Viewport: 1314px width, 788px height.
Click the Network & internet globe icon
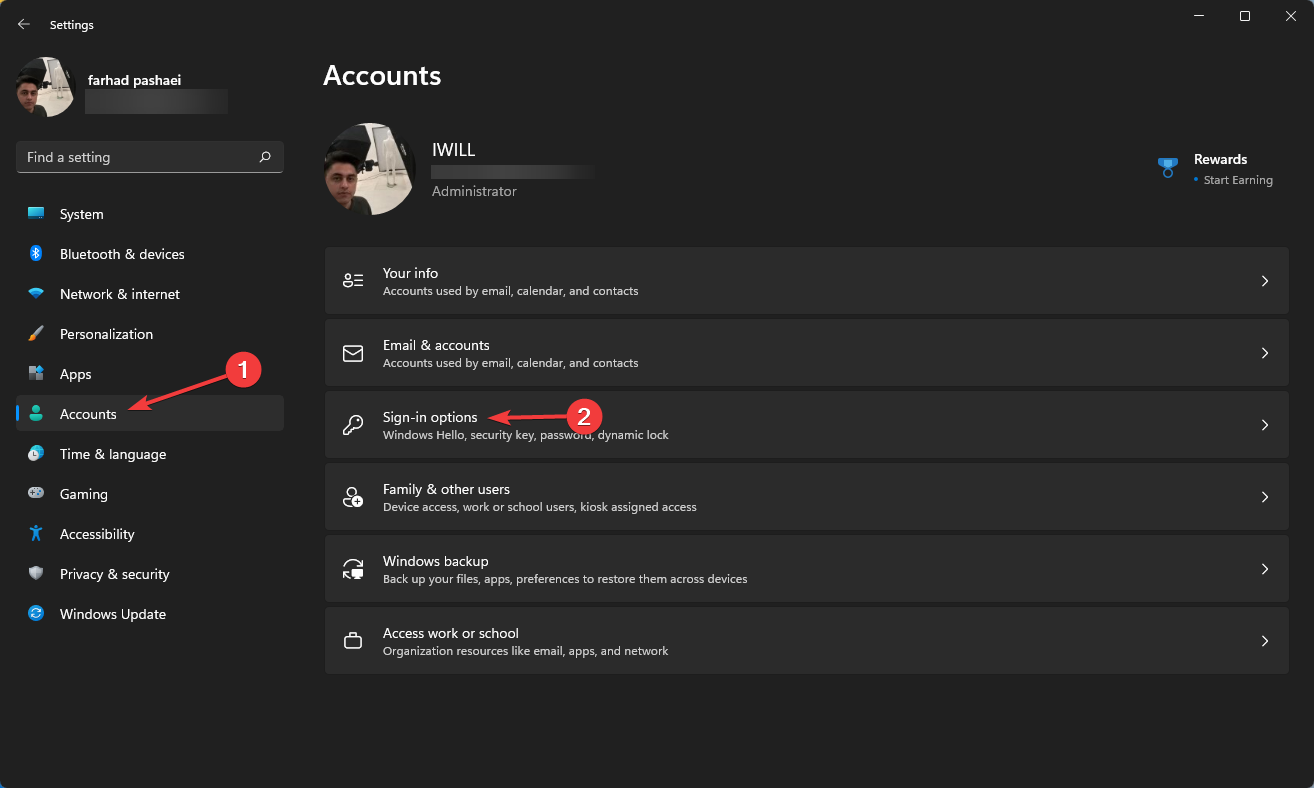click(x=34, y=293)
